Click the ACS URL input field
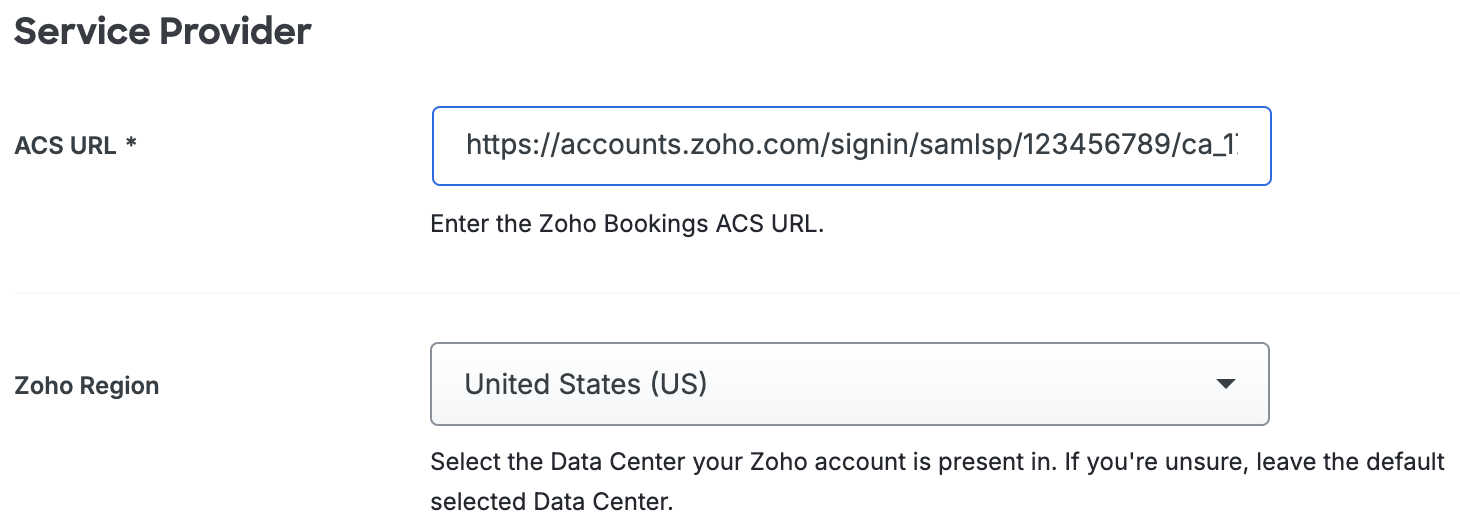This screenshot has width=1460, height=532. [850, 146]
